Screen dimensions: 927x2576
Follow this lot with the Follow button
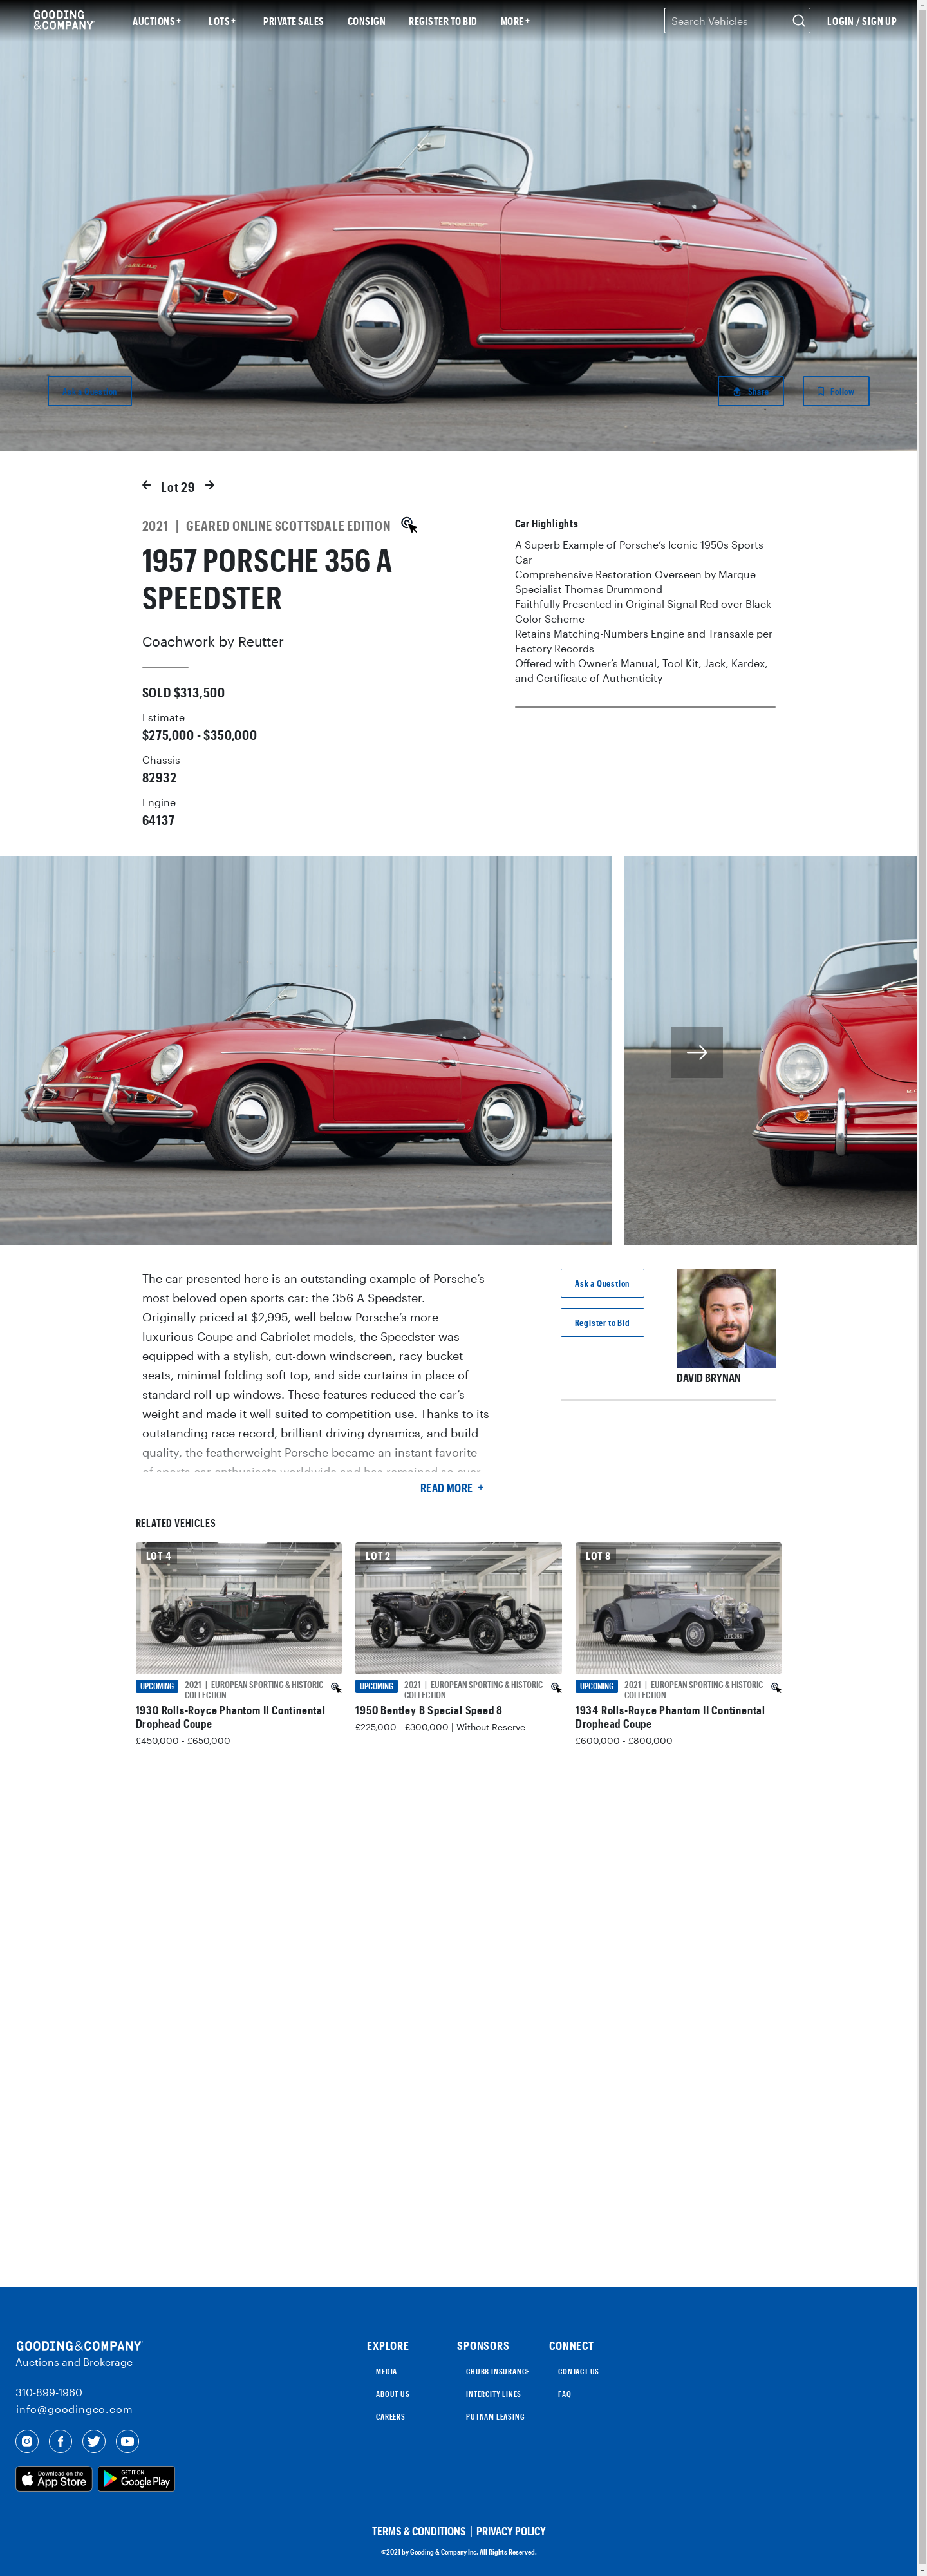[x=836, y=391]
